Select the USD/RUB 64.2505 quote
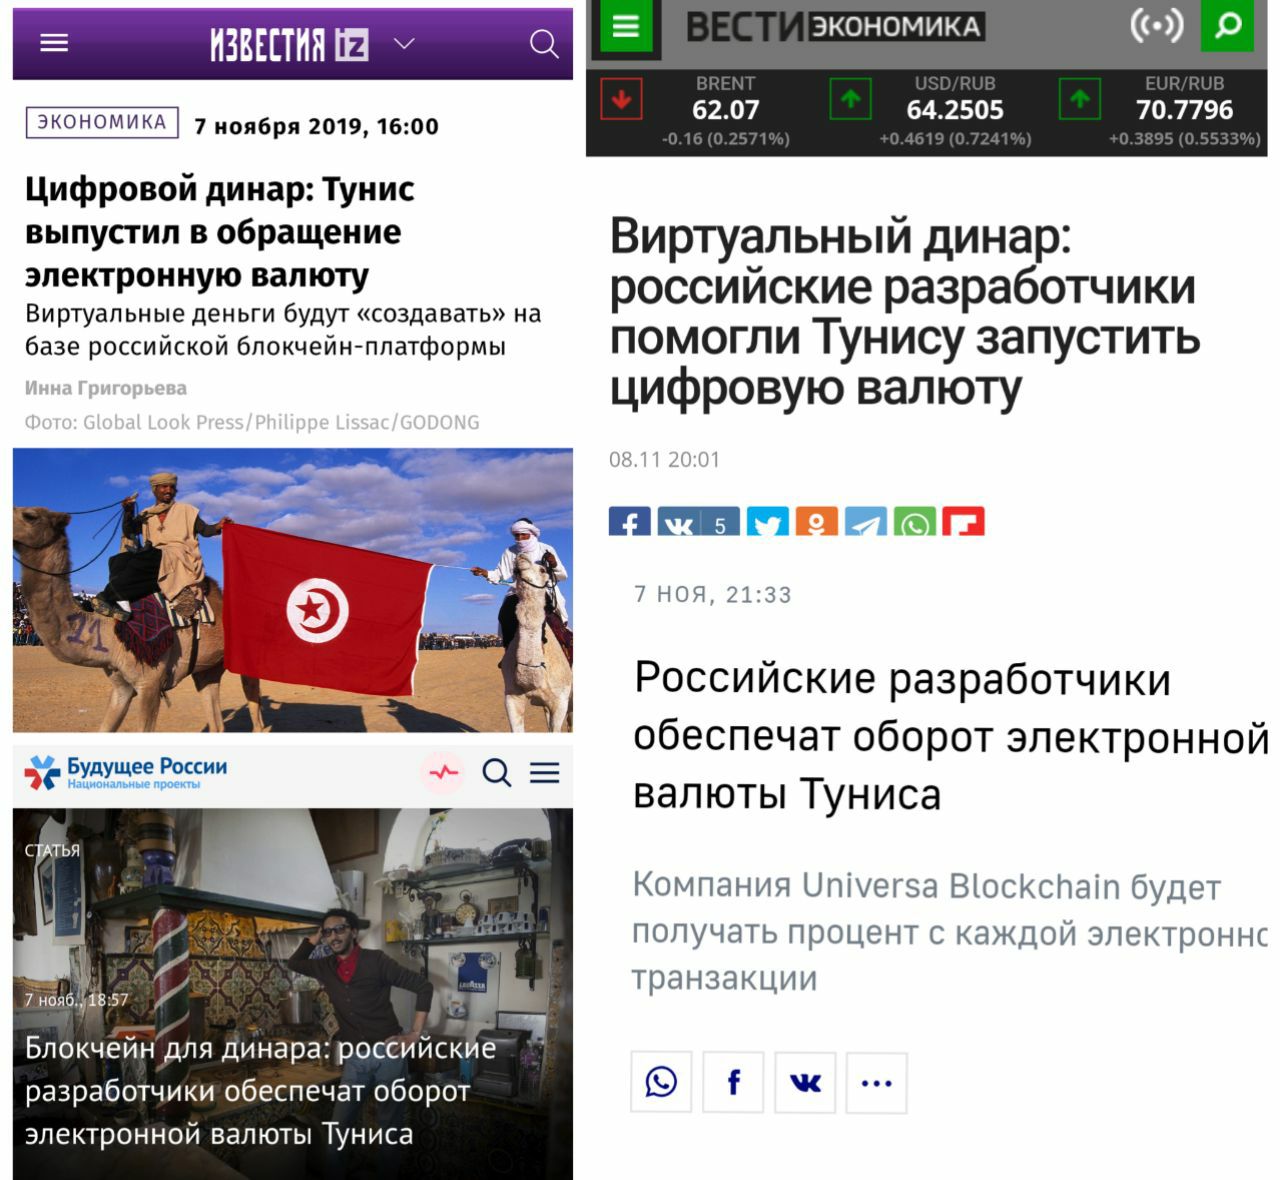The width and height of the screenshot is (1280, 1180). [955, 110]
